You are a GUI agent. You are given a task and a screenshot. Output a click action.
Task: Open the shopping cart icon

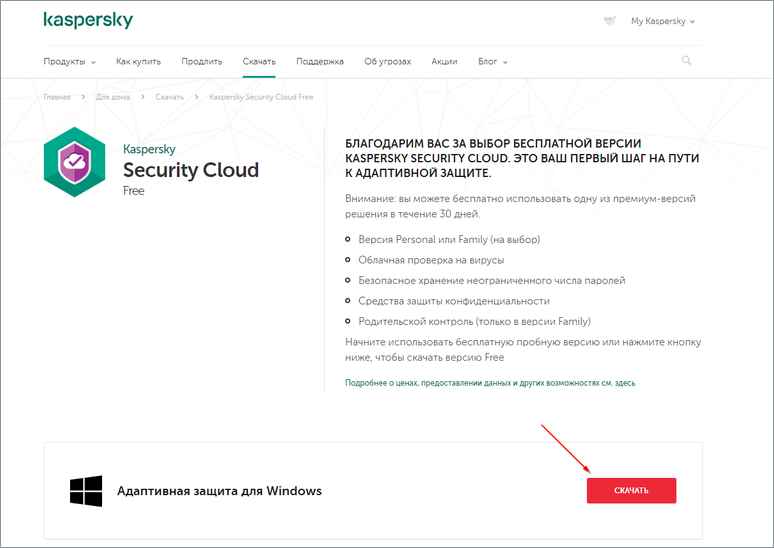tap(610, 21)
